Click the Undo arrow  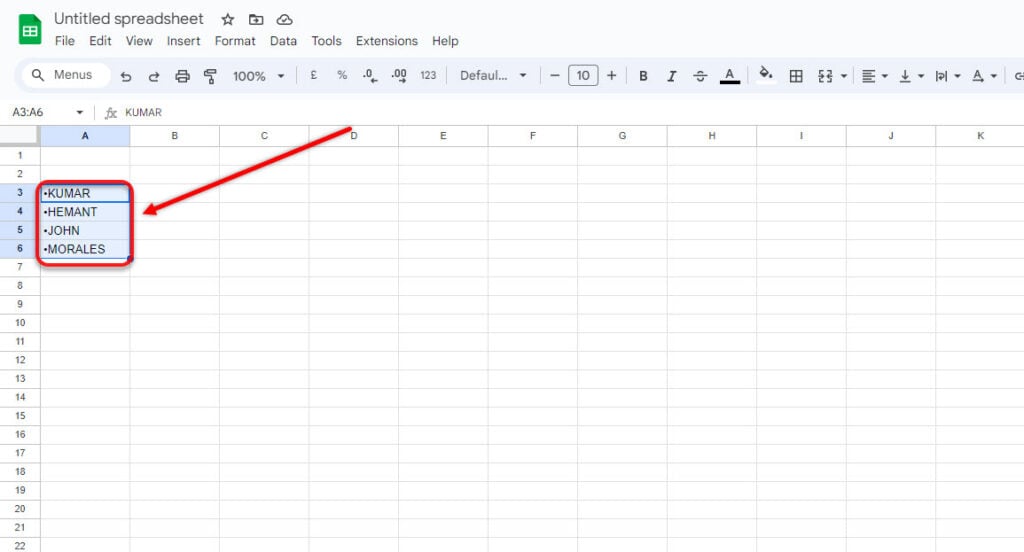tap(126, 76)
